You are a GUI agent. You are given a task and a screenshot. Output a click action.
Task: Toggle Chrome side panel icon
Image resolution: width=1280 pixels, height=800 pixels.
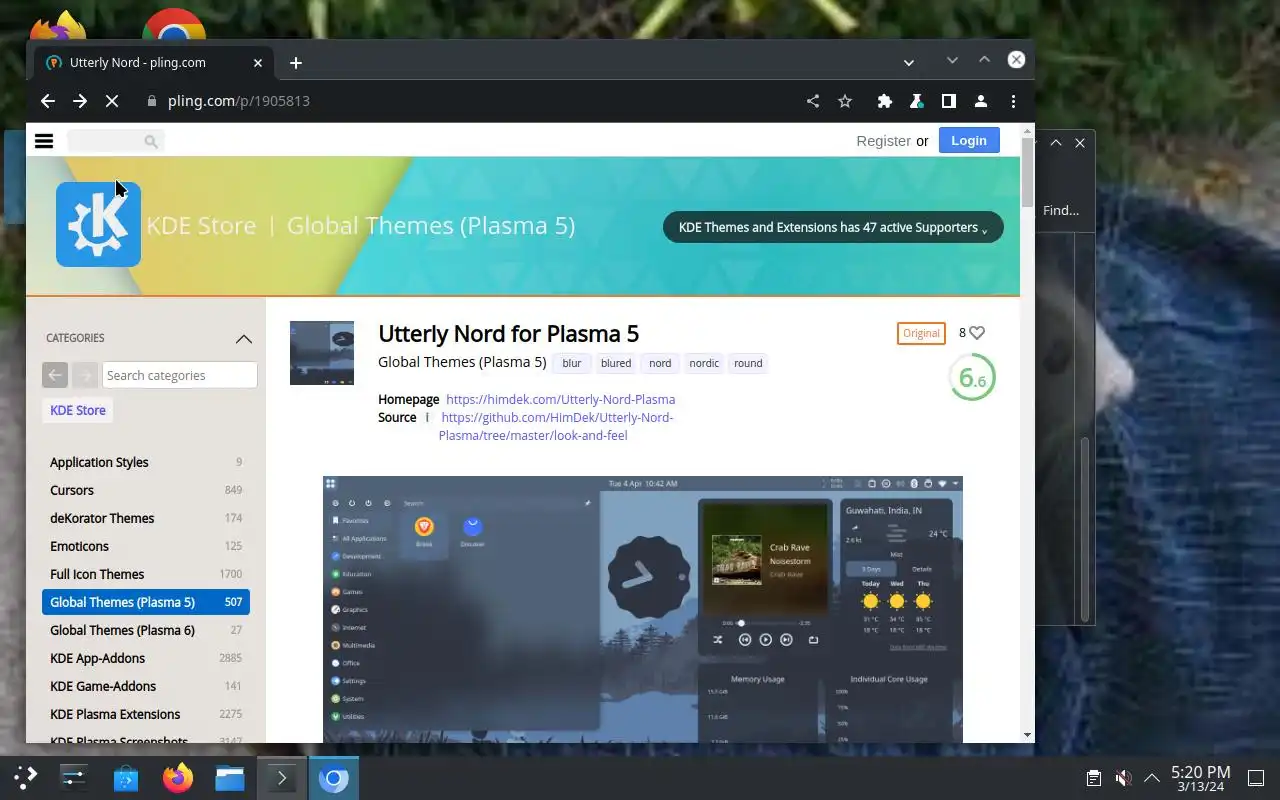948,101
